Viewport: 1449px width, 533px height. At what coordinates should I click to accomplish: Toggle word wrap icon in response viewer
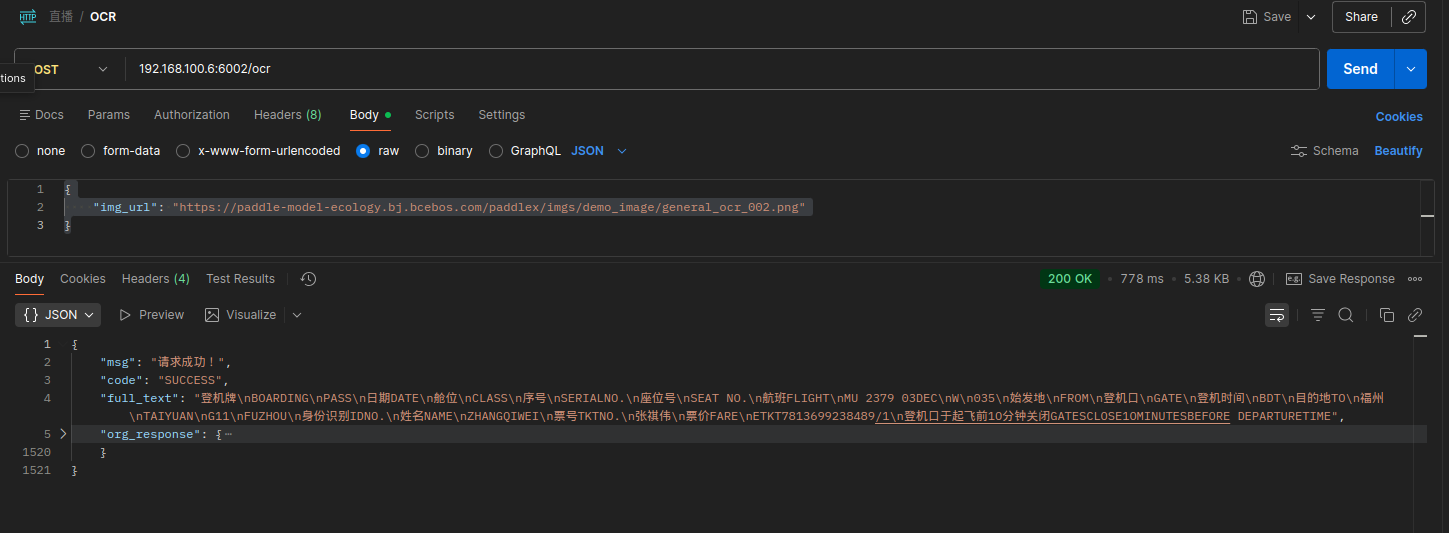(1277, 315)
